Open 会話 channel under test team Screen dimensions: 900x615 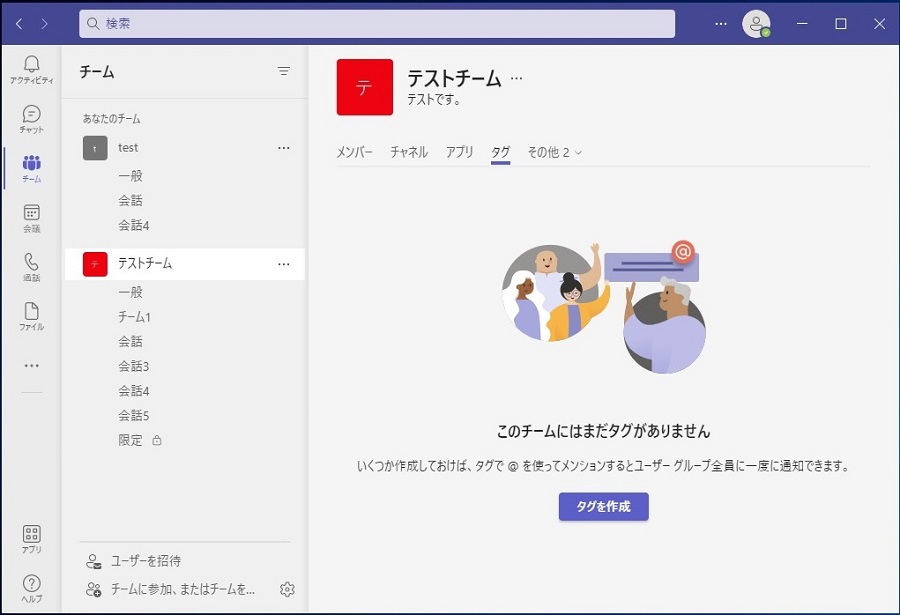(x=130, y=200)
